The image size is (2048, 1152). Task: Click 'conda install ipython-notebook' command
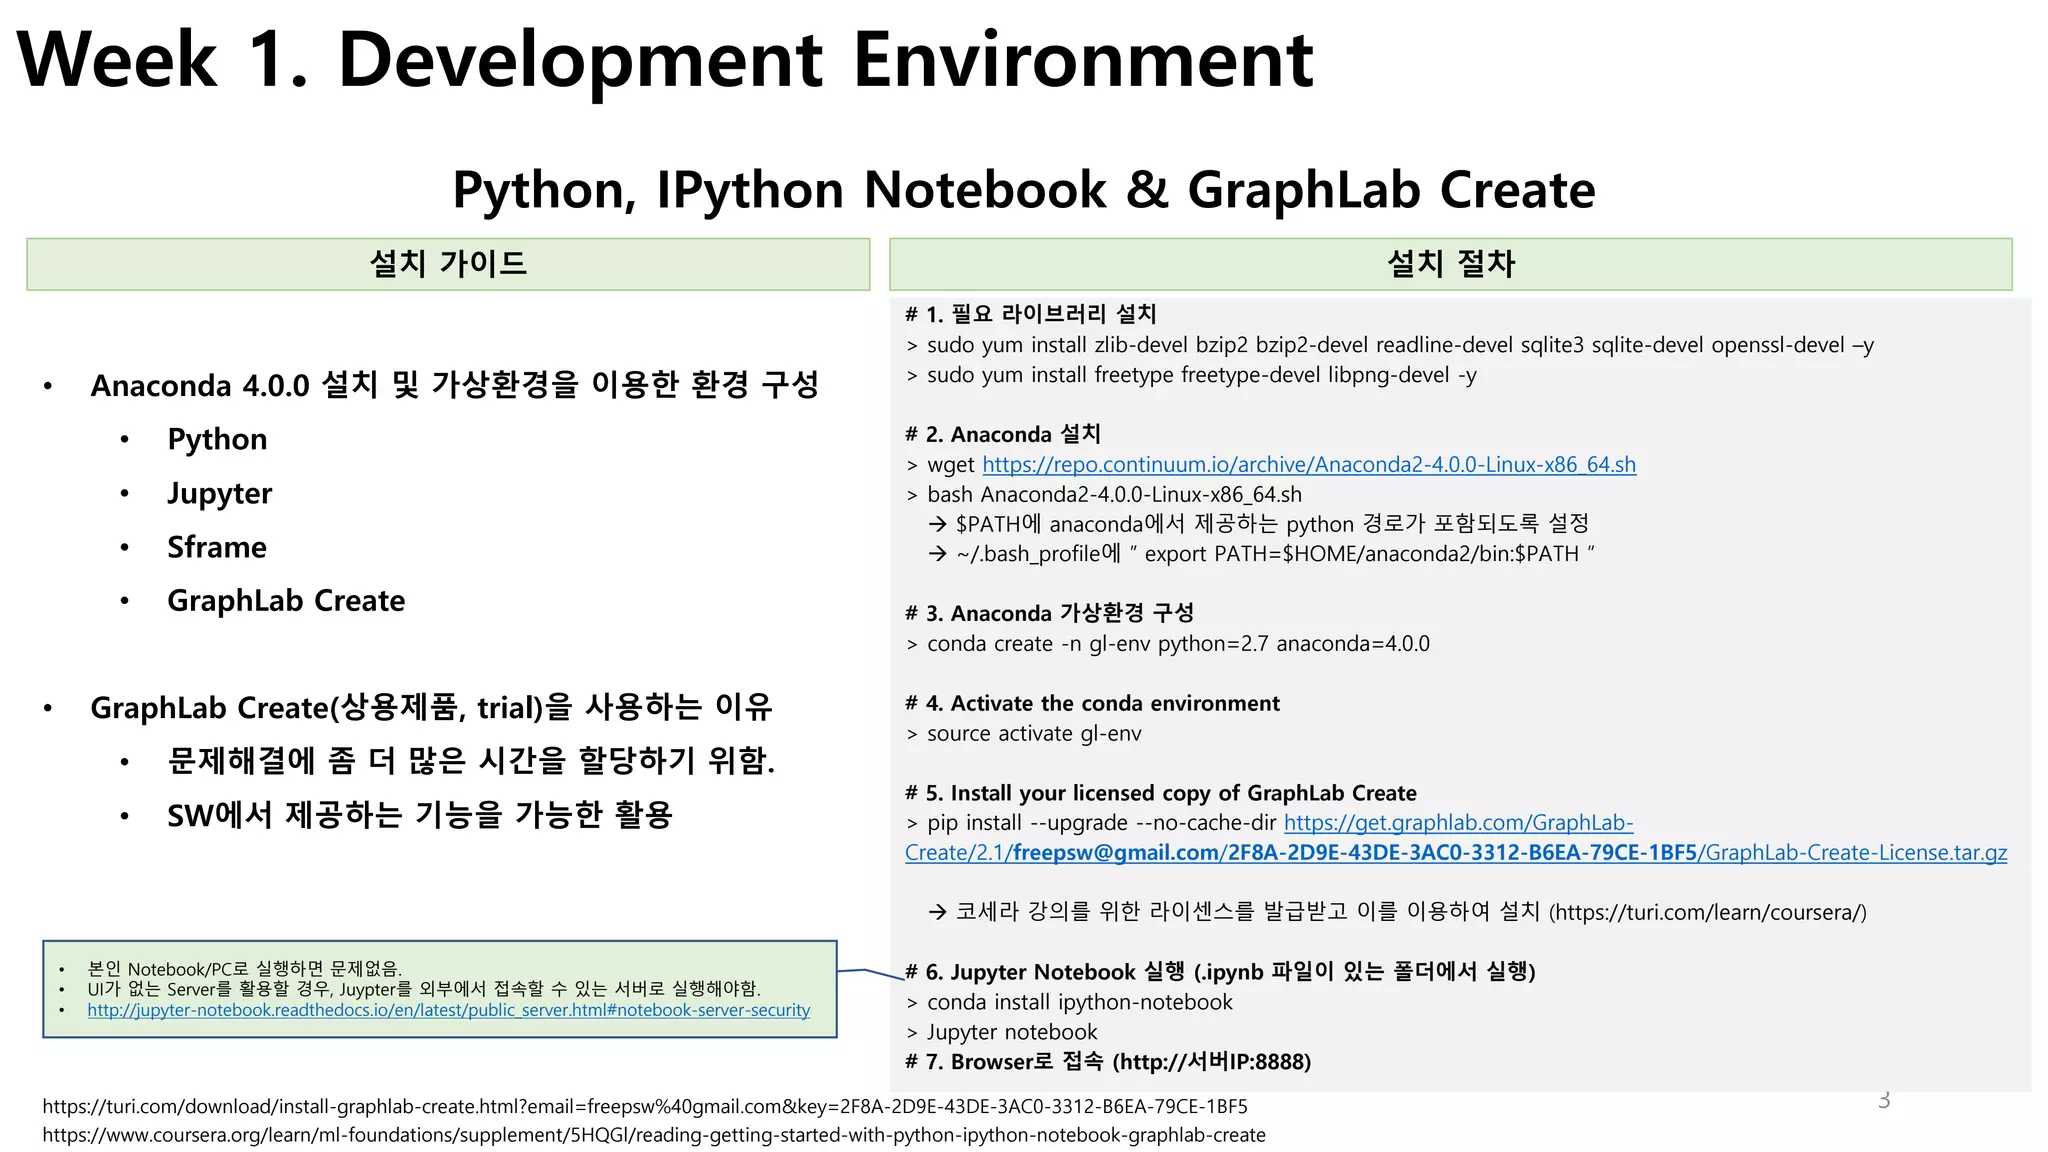pyautogui.click(x=1079, y=1003)
